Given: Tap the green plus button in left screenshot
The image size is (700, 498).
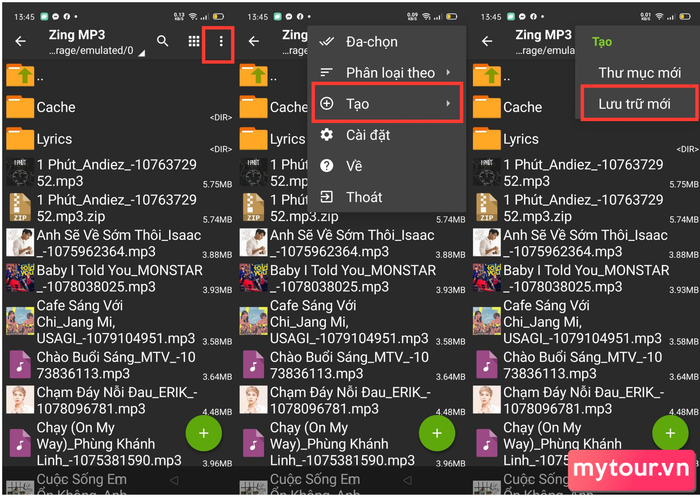Looking at the screenshot, I should coord(204,433).
